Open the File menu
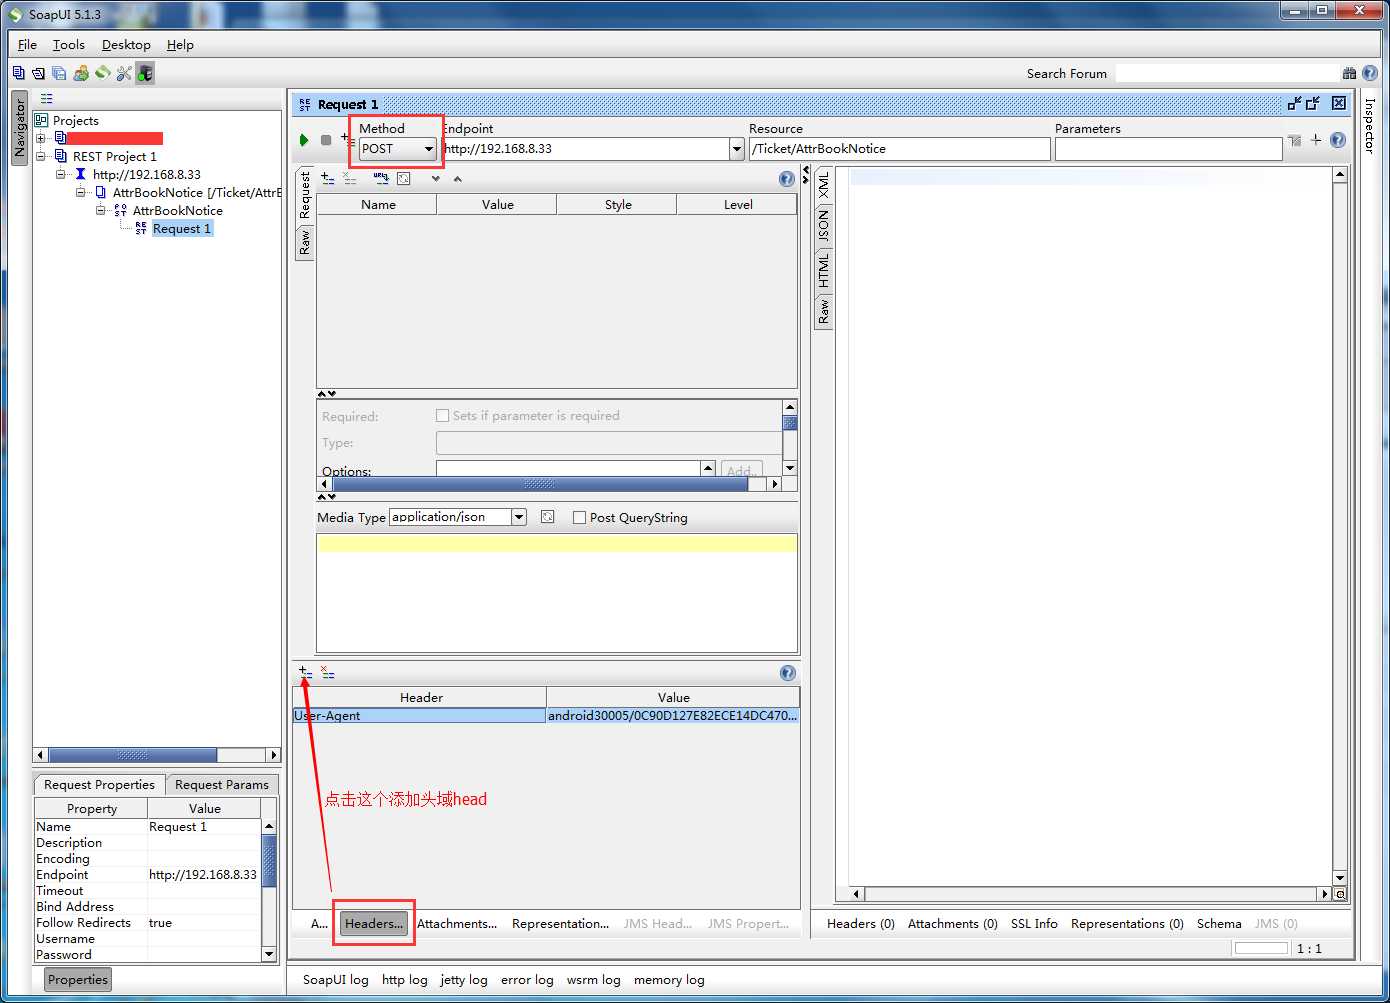 tap(27, 45)
